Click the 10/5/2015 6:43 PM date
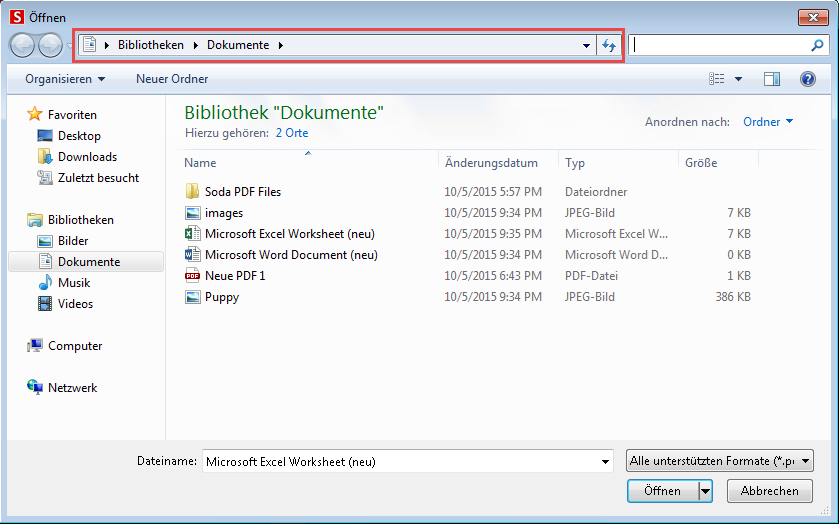 (493, 276)
